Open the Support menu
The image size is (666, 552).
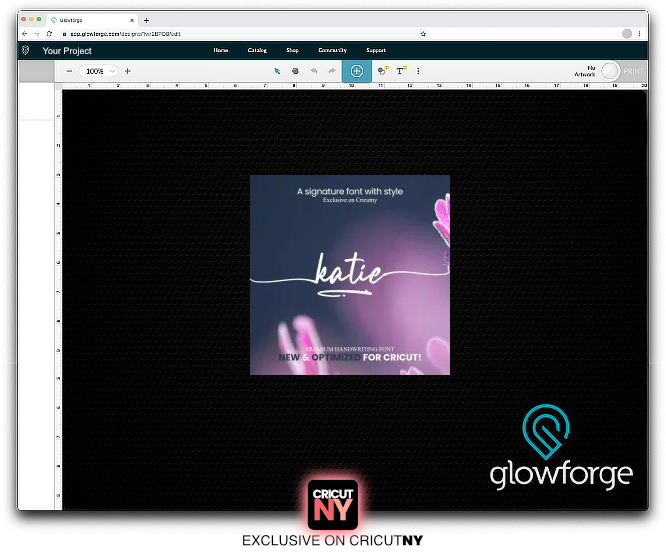coord(376,50)
